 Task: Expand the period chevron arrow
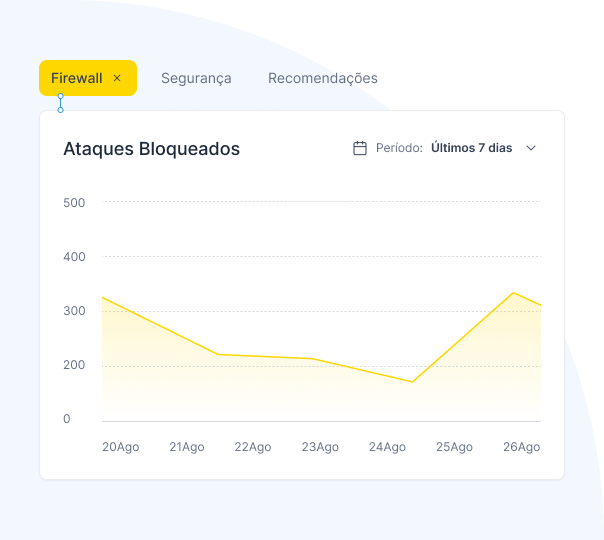(x=531, y=148)
